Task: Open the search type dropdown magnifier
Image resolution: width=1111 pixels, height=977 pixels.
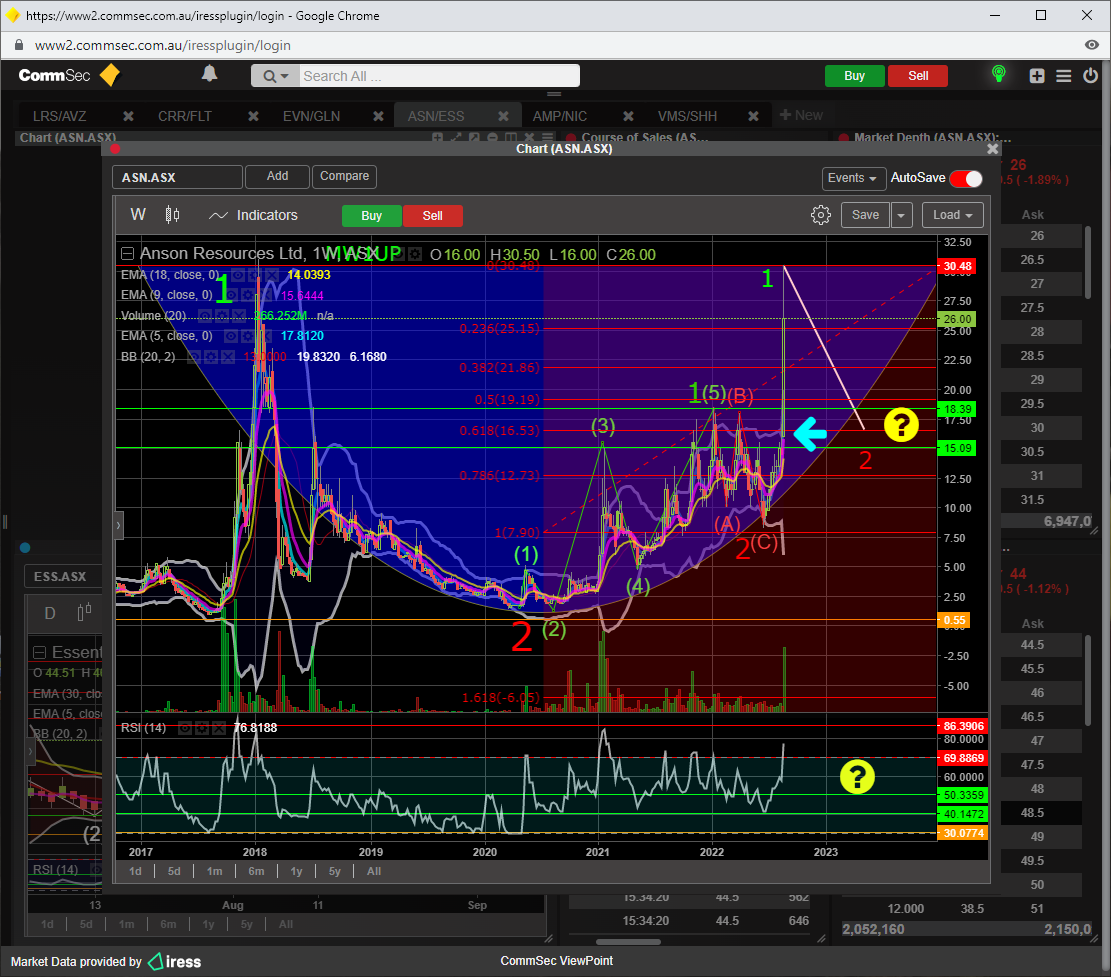Action: pyautogui.click(x=275, y=76)
